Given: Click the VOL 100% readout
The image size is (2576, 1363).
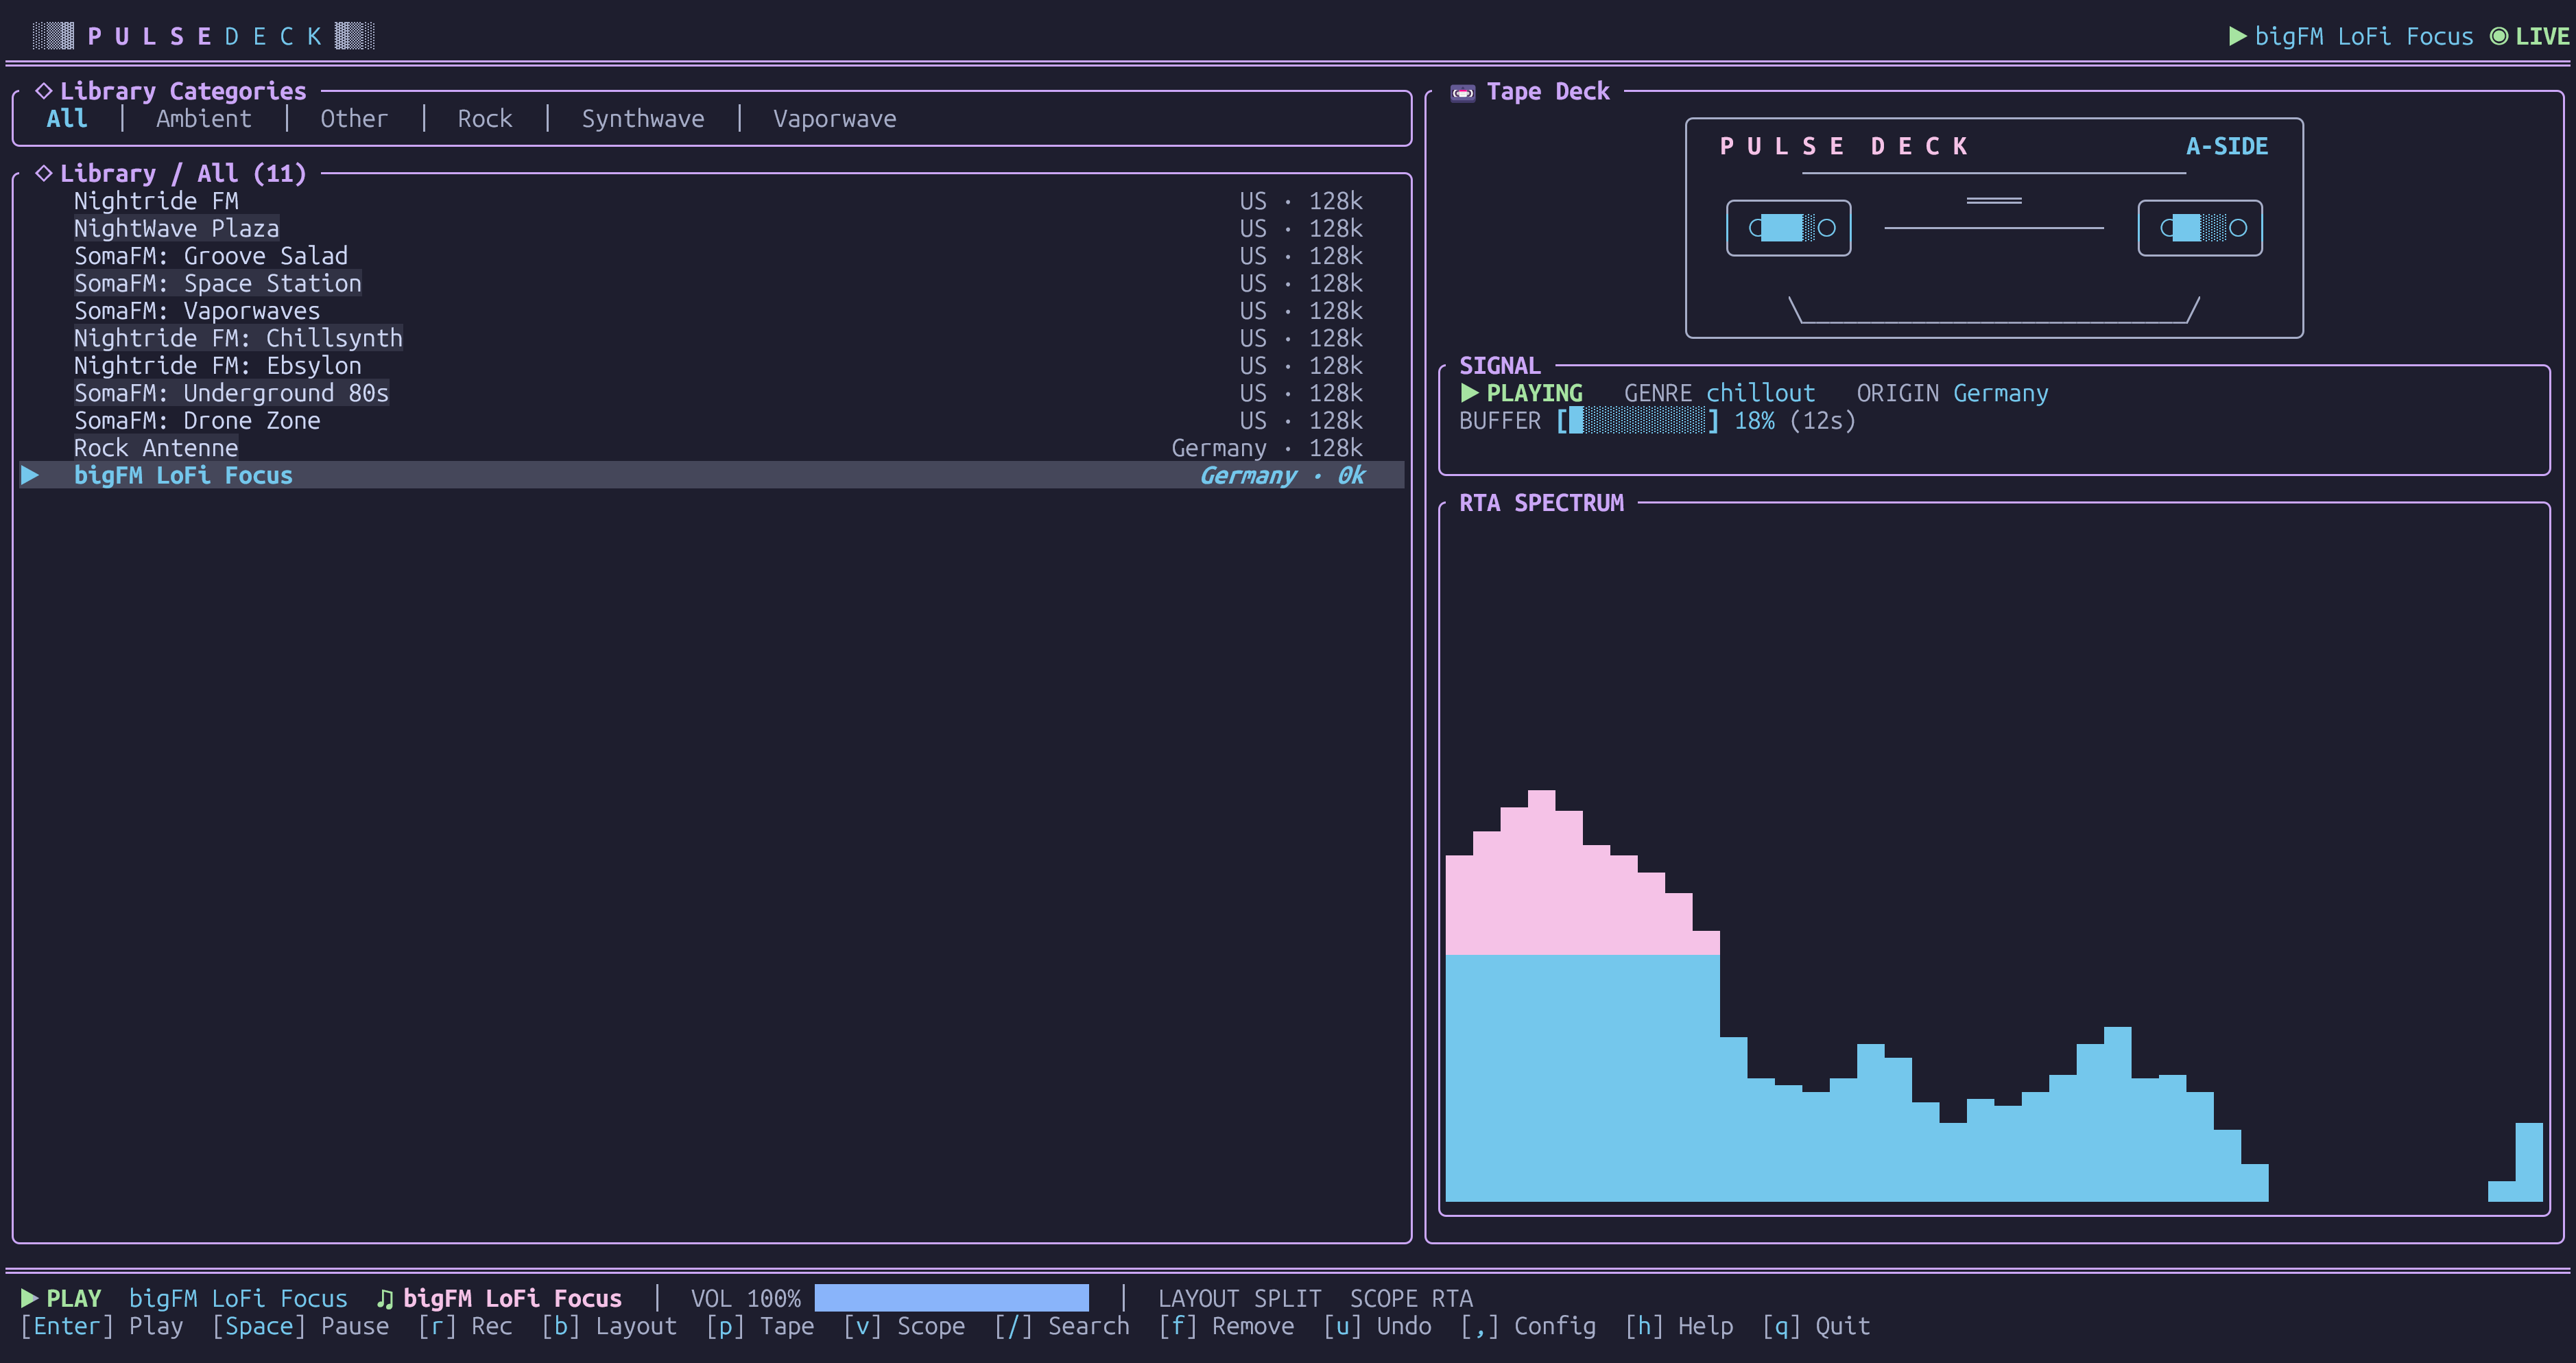Looking at the screenshot, I should click(x=746, y=1298).
